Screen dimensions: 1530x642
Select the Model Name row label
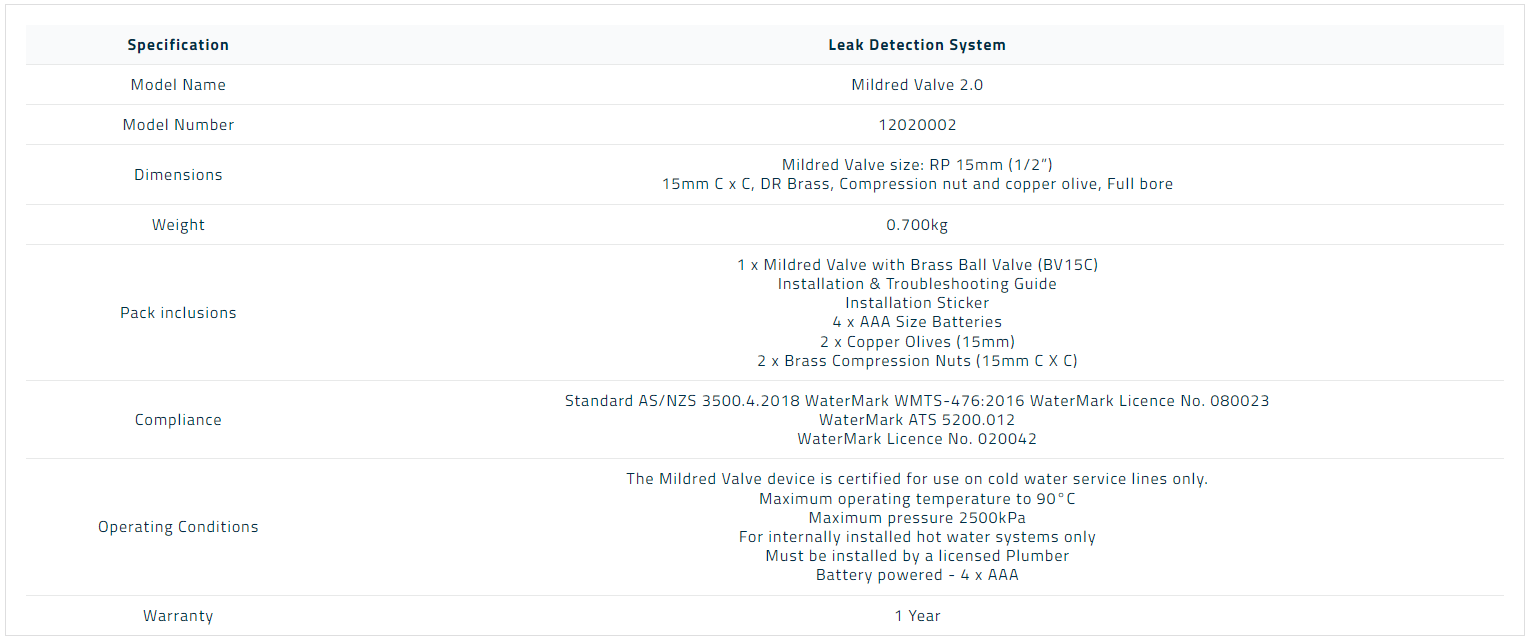coord(178,85)
